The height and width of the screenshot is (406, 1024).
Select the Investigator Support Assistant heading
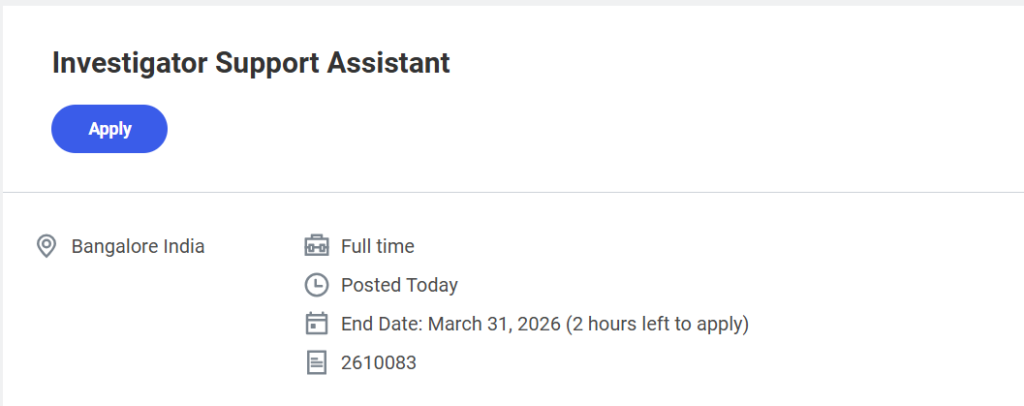[251, 63]
